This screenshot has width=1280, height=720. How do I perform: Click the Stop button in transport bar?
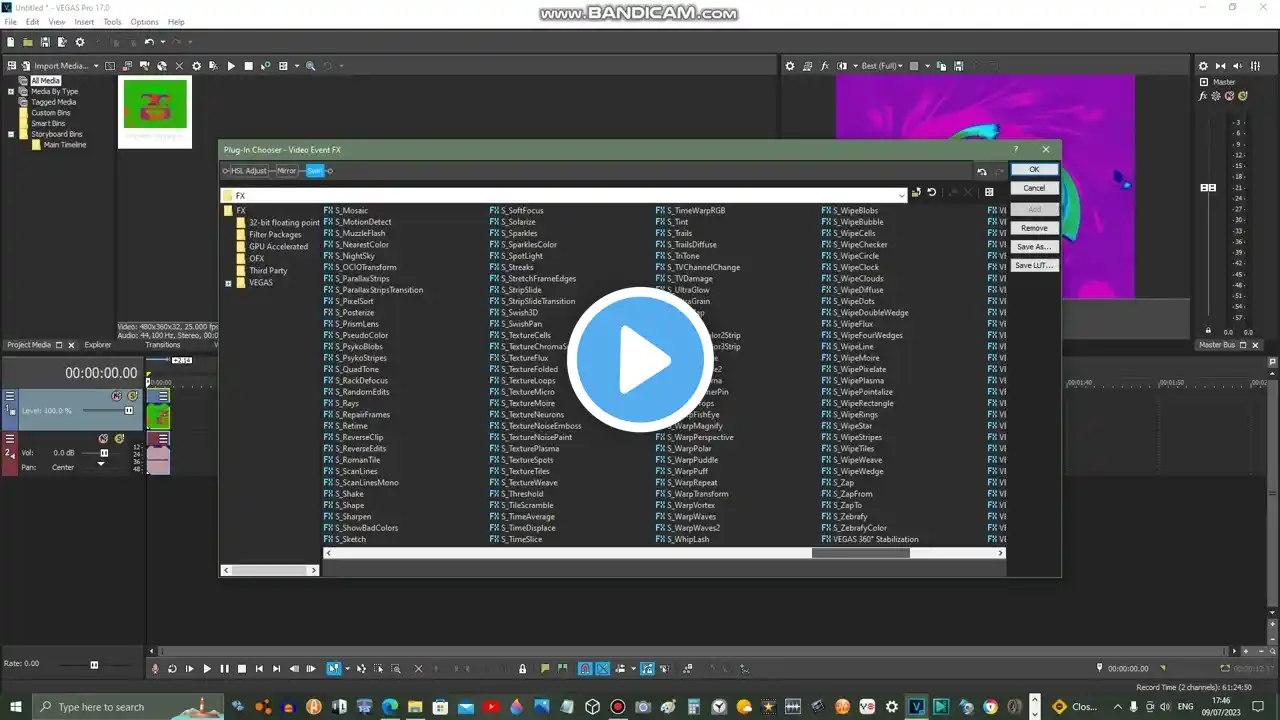[x=241, y=669]
